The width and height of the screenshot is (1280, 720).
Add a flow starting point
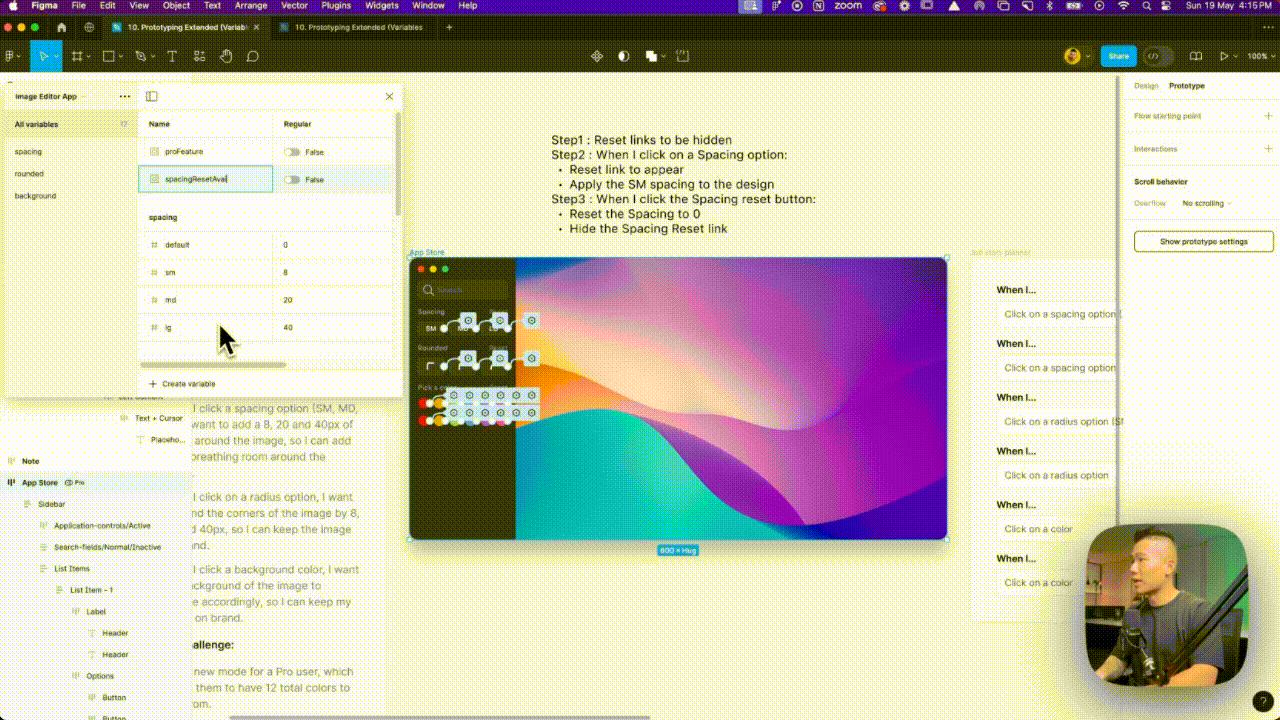(1268, 116)
